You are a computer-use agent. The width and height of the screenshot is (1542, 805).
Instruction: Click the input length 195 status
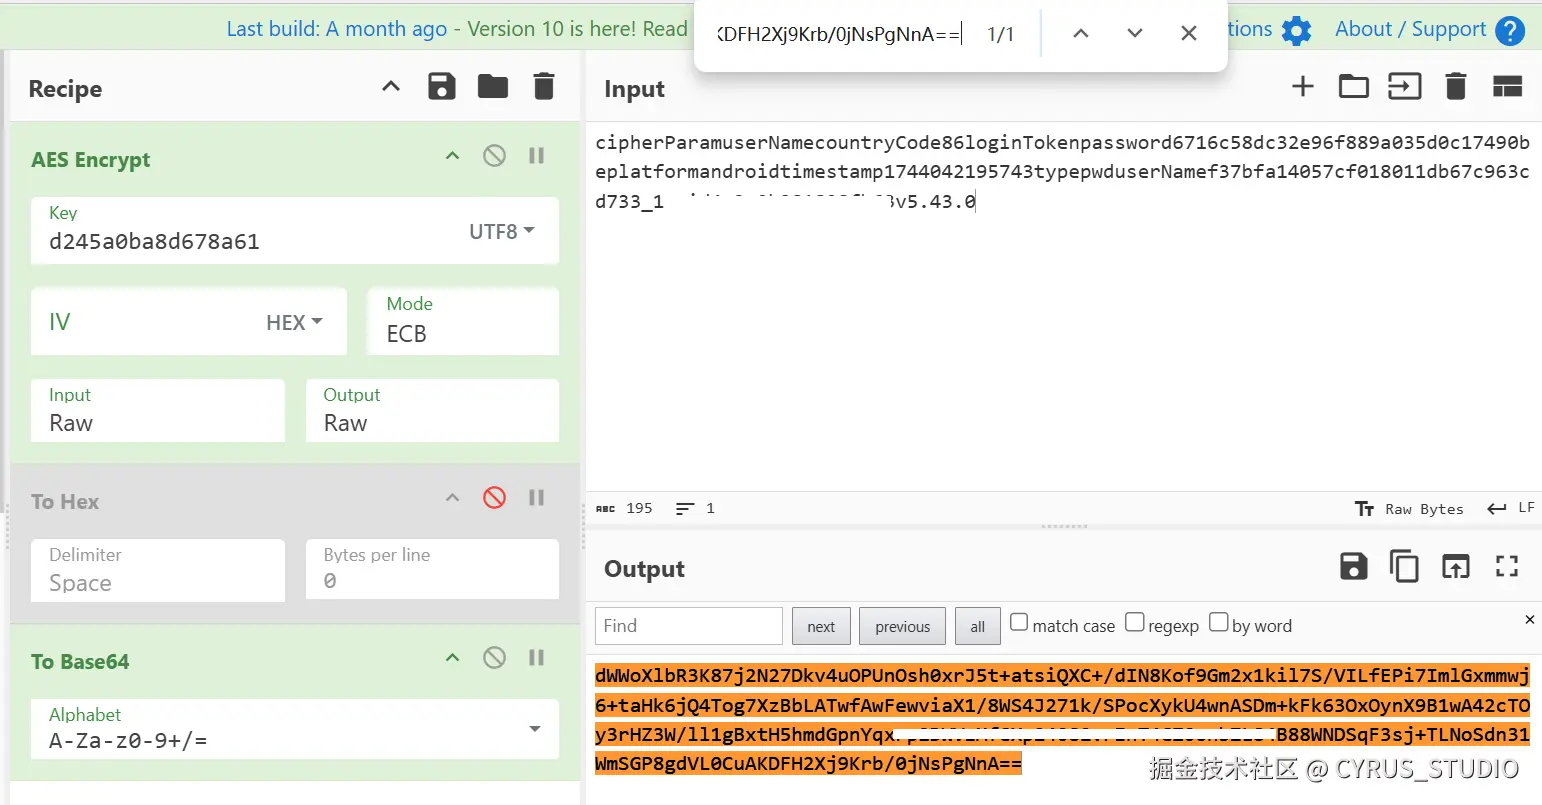(x=624, y=508)
